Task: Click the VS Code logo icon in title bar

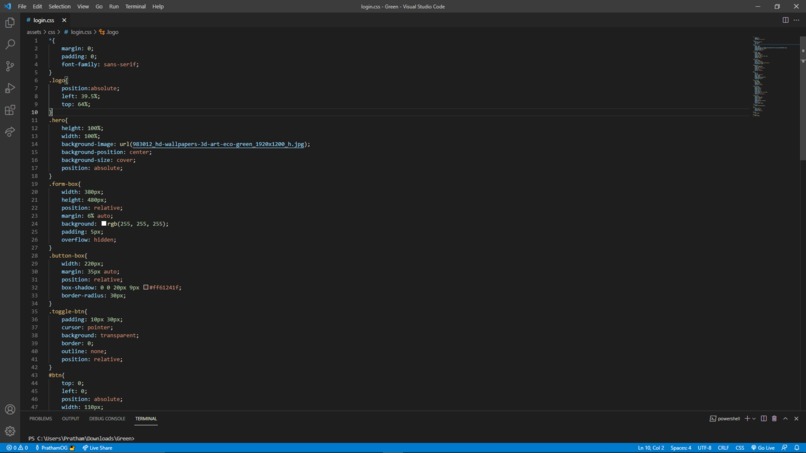Action: click(x=7, y=6)
